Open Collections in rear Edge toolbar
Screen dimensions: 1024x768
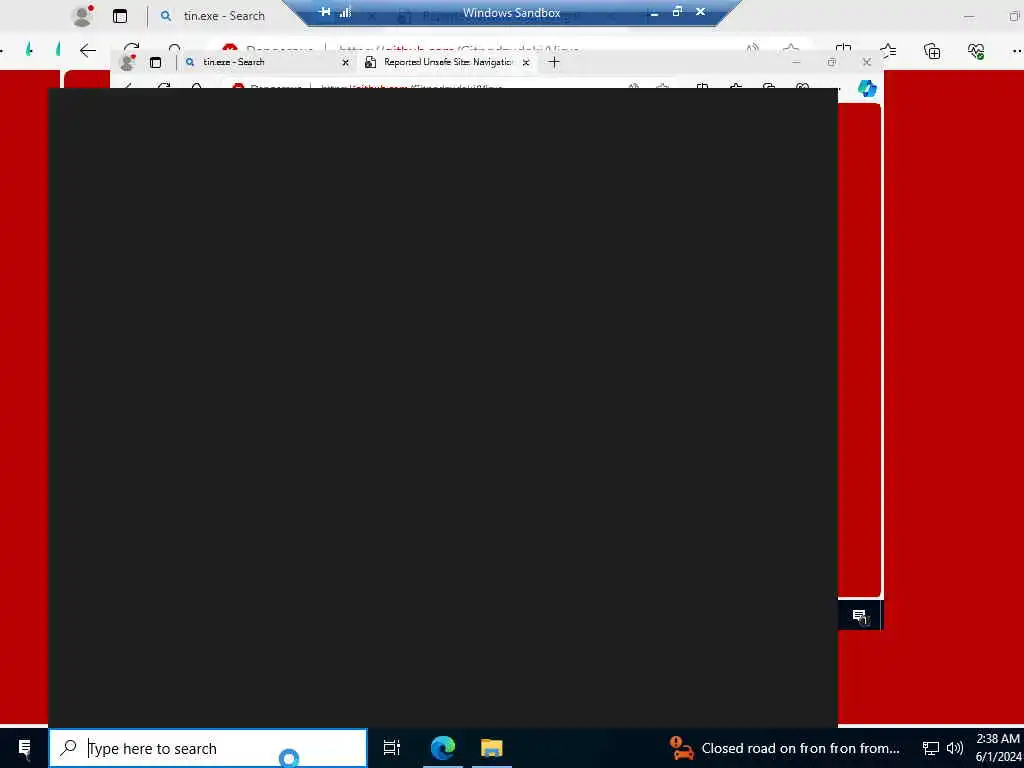[932, 51]
